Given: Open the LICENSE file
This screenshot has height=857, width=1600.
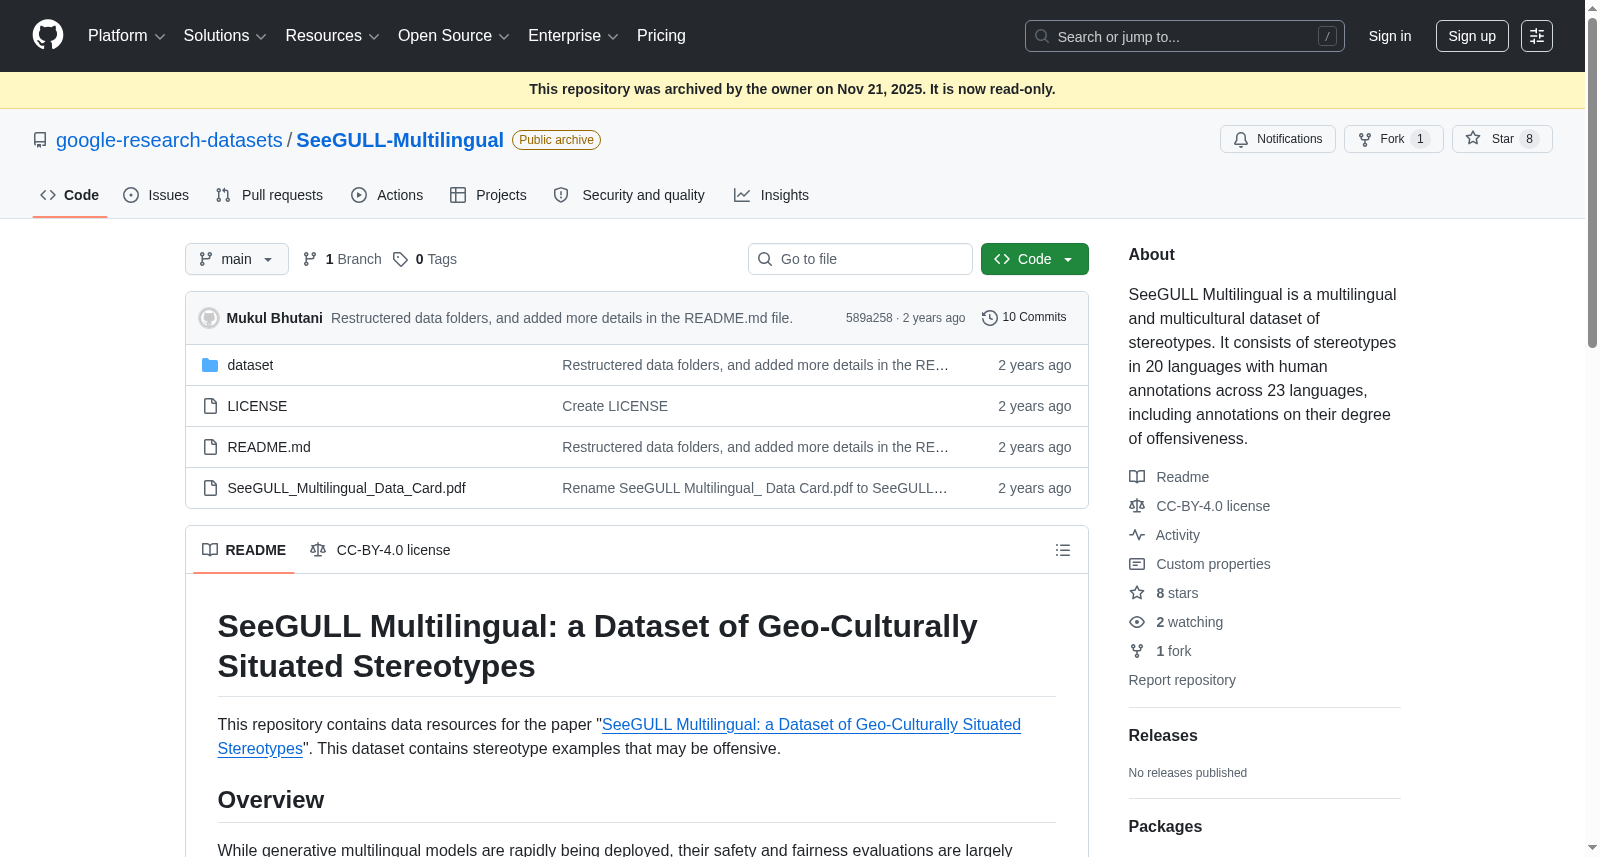Looking at the screenshot, I should (257, 406).
